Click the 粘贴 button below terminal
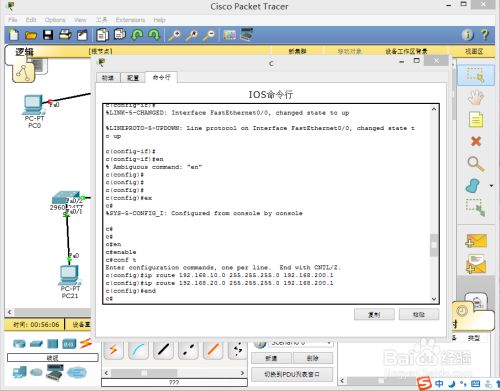Screen dimensions: 500x391 (x=419, y=314)
